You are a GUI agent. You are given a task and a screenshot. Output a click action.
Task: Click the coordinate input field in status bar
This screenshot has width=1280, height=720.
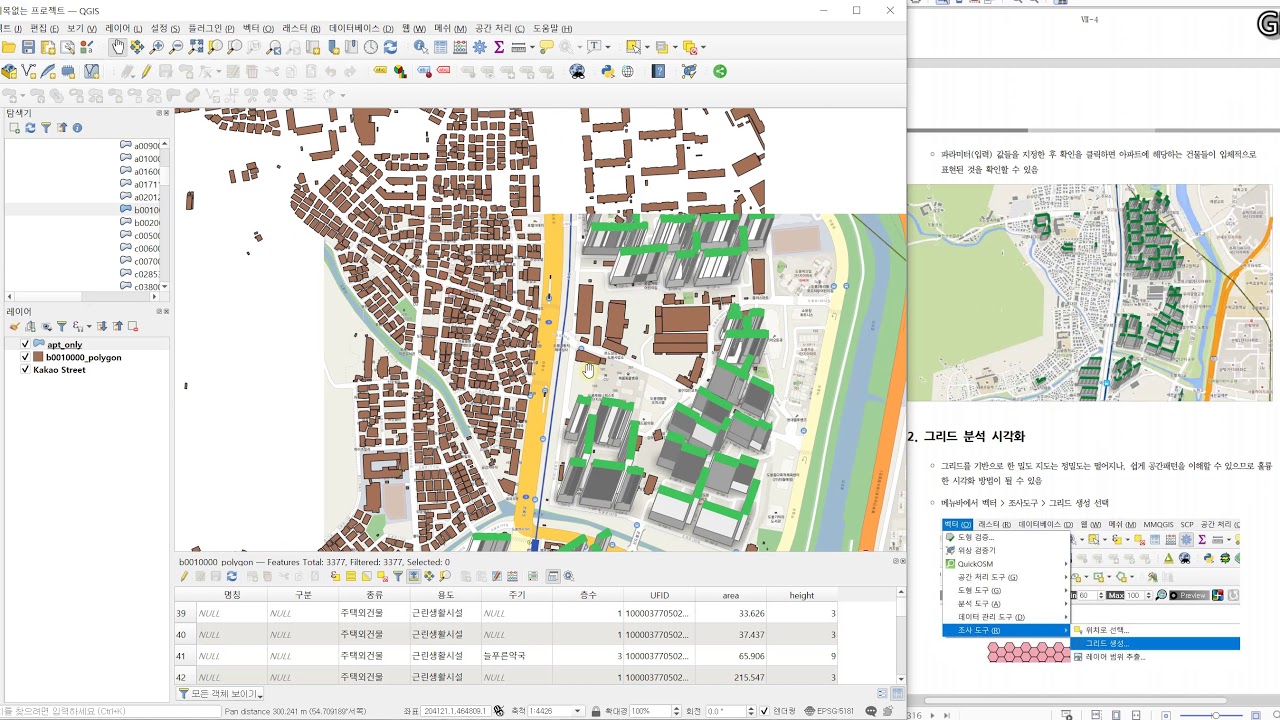pyautogui.click(x=455, y=711)
